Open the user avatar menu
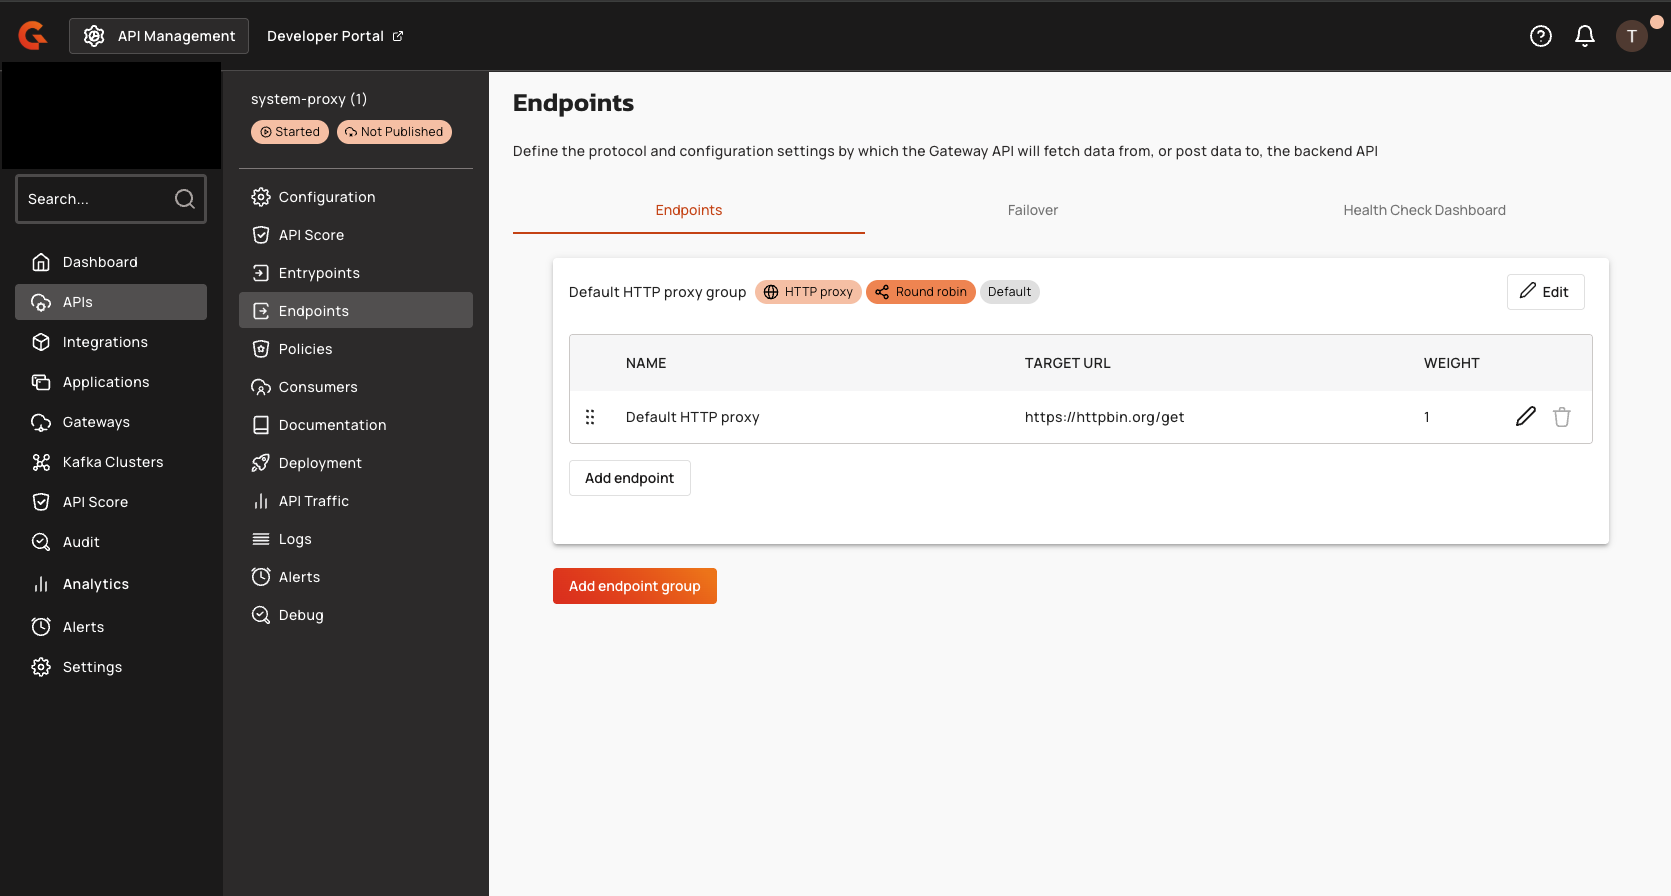 (1631, 36)
